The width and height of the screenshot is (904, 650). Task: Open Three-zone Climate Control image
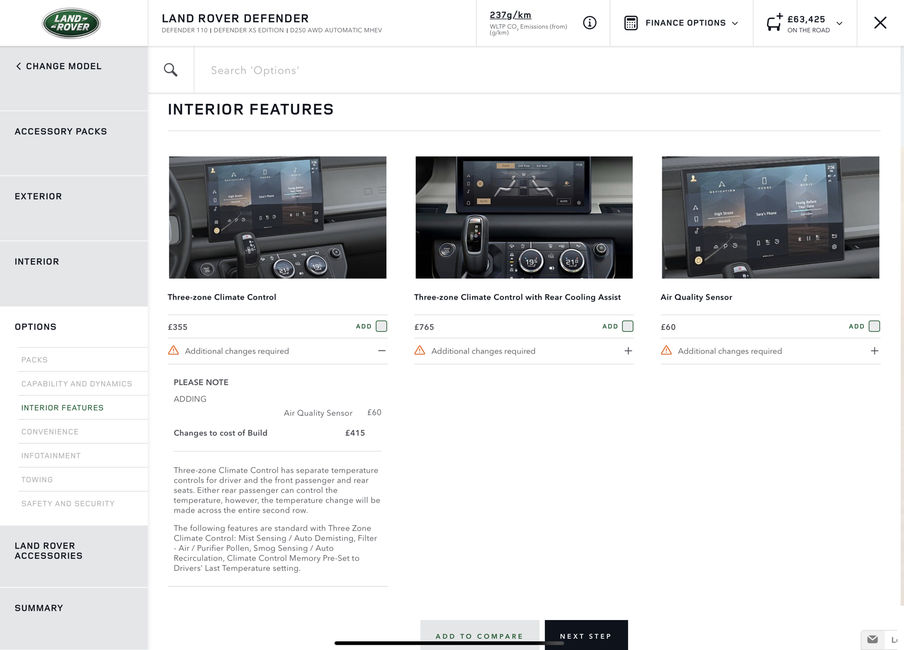click(277, 217)
